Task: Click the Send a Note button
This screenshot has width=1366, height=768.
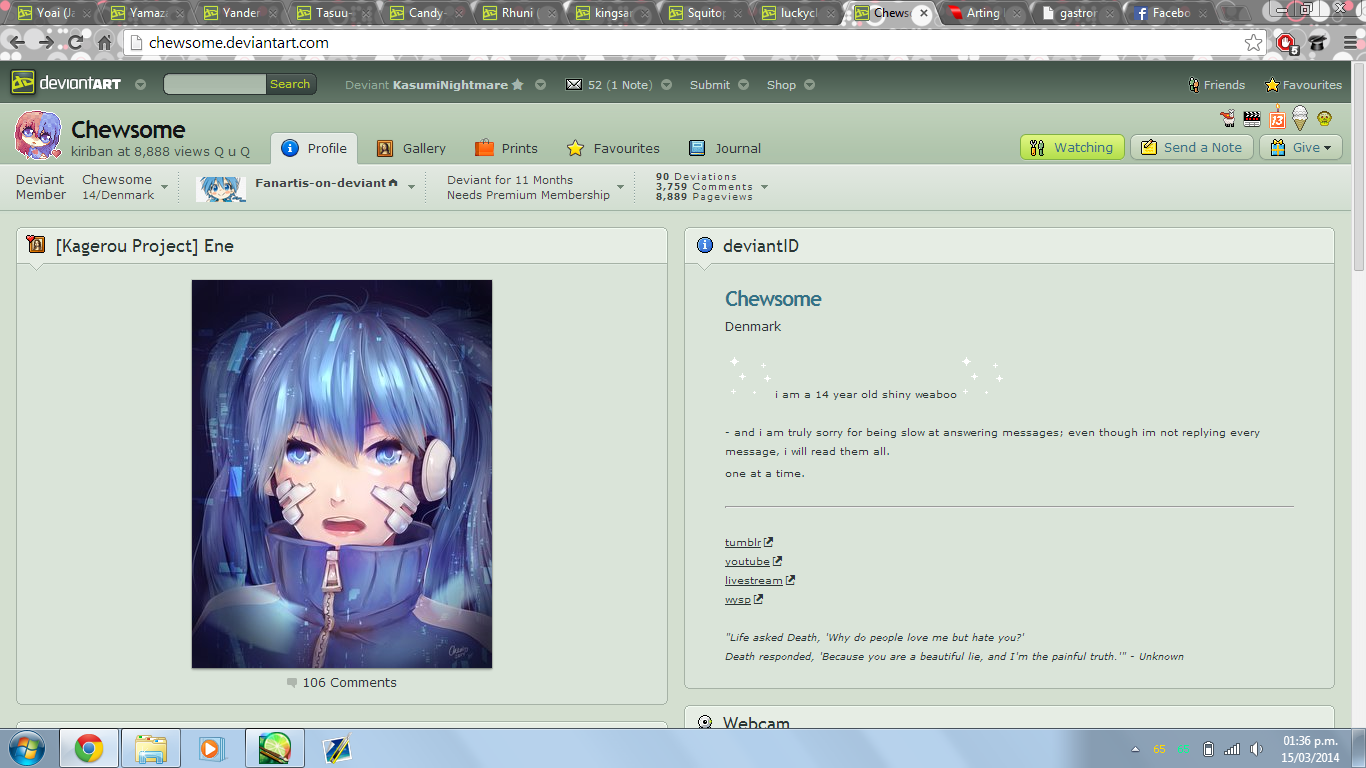Action: click(1191, 147)
